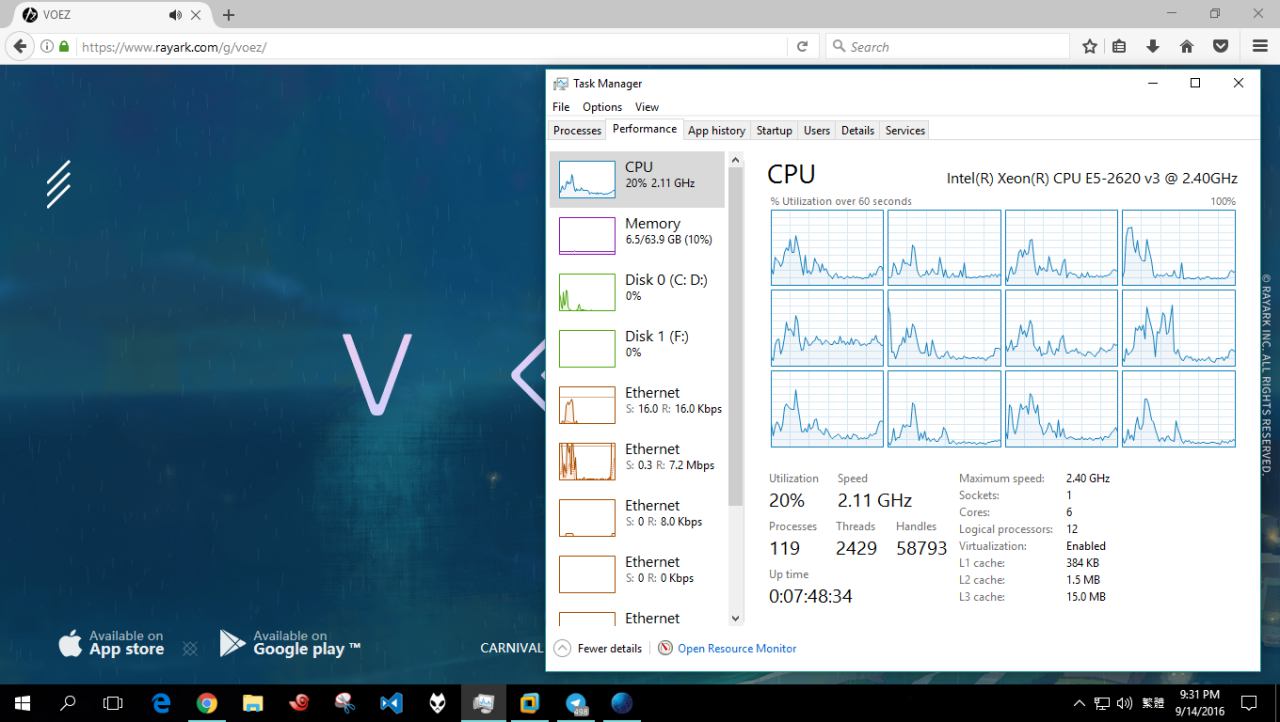
Task: Open Telegram from the taskbar
Action: coord(576,703)
